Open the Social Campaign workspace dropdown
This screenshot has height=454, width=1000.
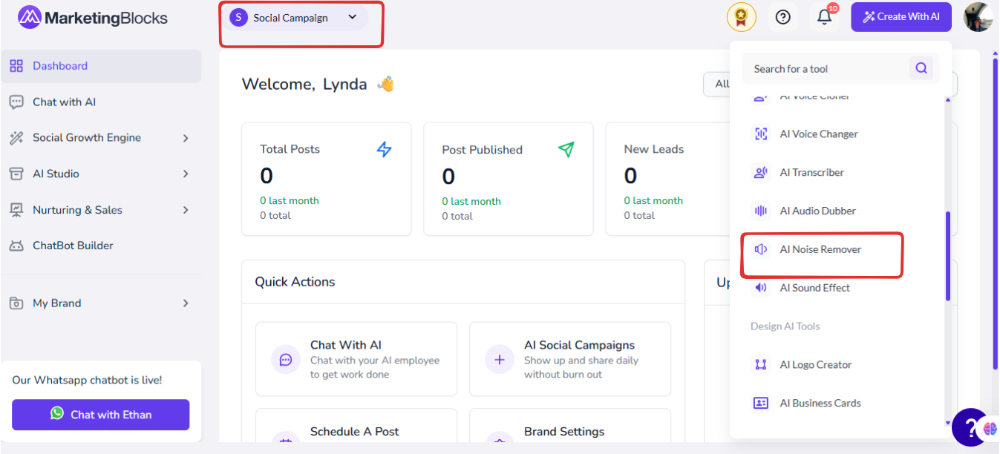coord(295,18)
